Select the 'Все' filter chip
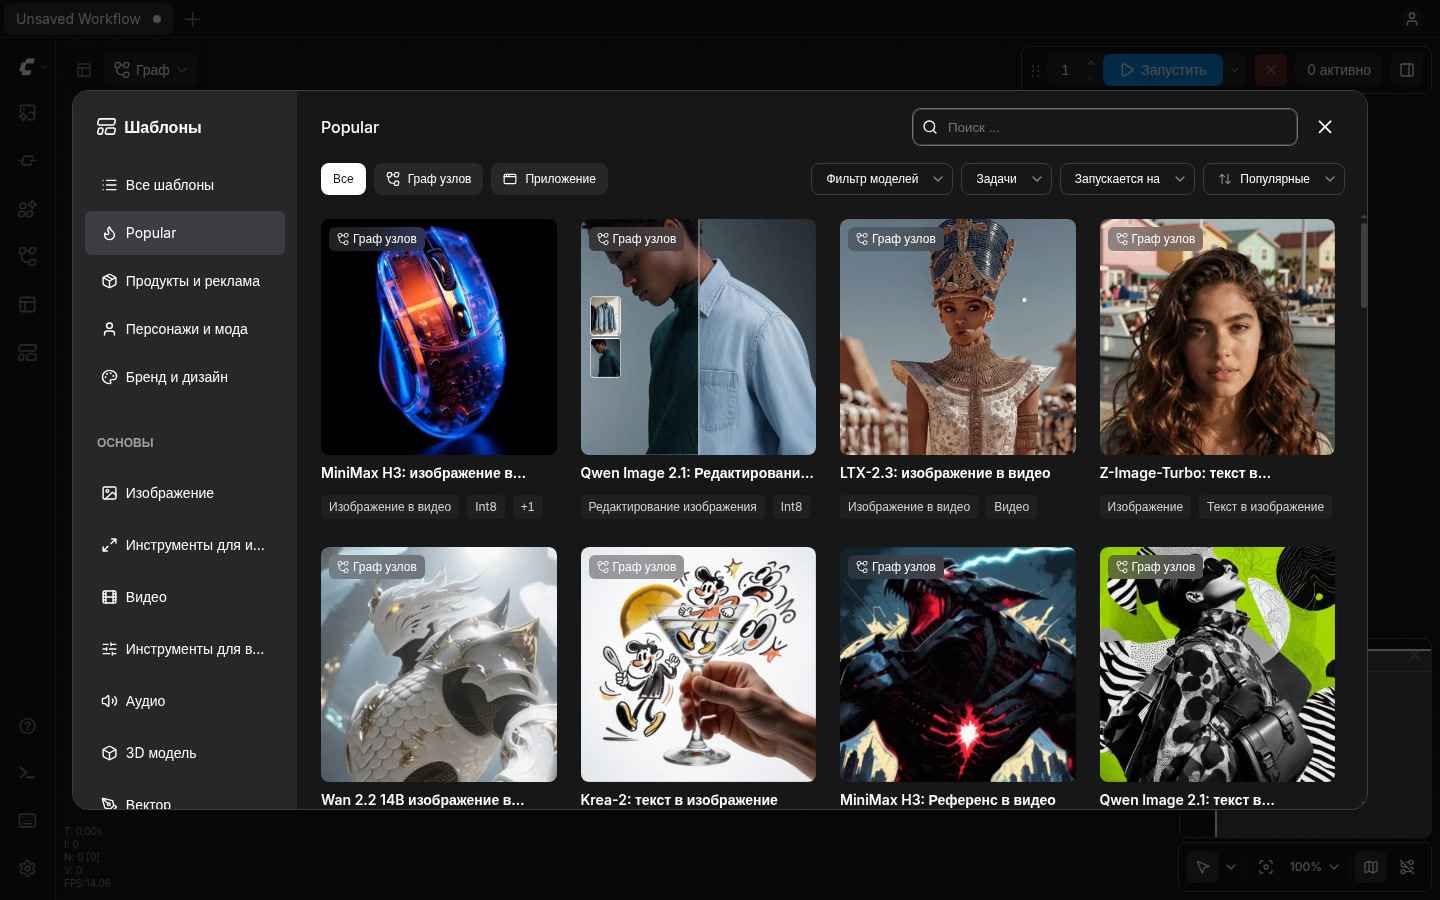The image size is (1440, 900). pyautogui.click(x=343, y=179)
